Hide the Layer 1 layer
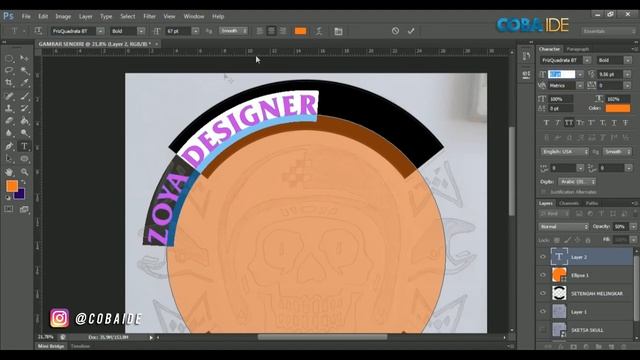The height and width of the screenshot is (360, 640). (x=543, y=312)
